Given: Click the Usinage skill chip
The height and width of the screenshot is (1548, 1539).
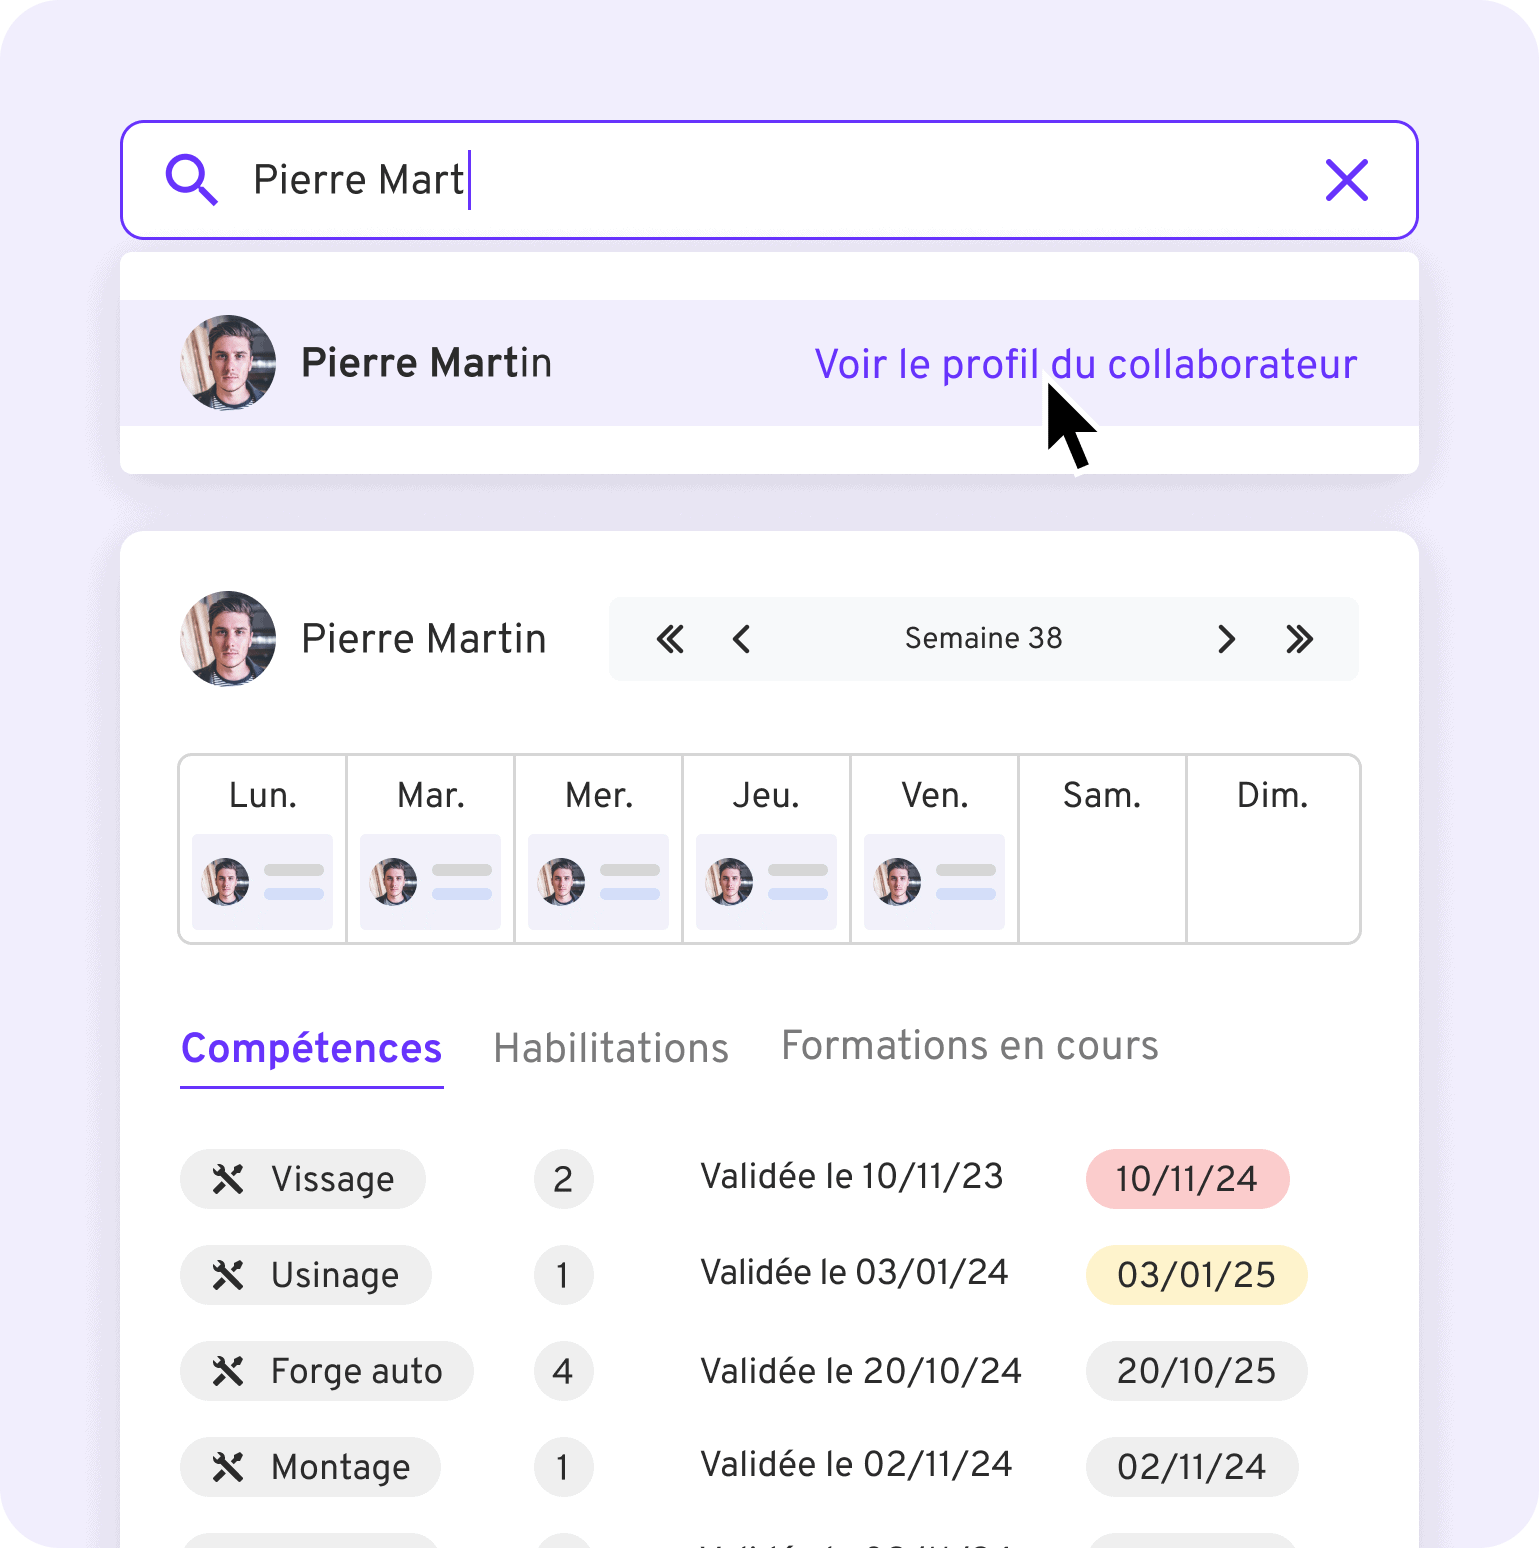Looking at the screenshot, I should [x=306, y=1275].
